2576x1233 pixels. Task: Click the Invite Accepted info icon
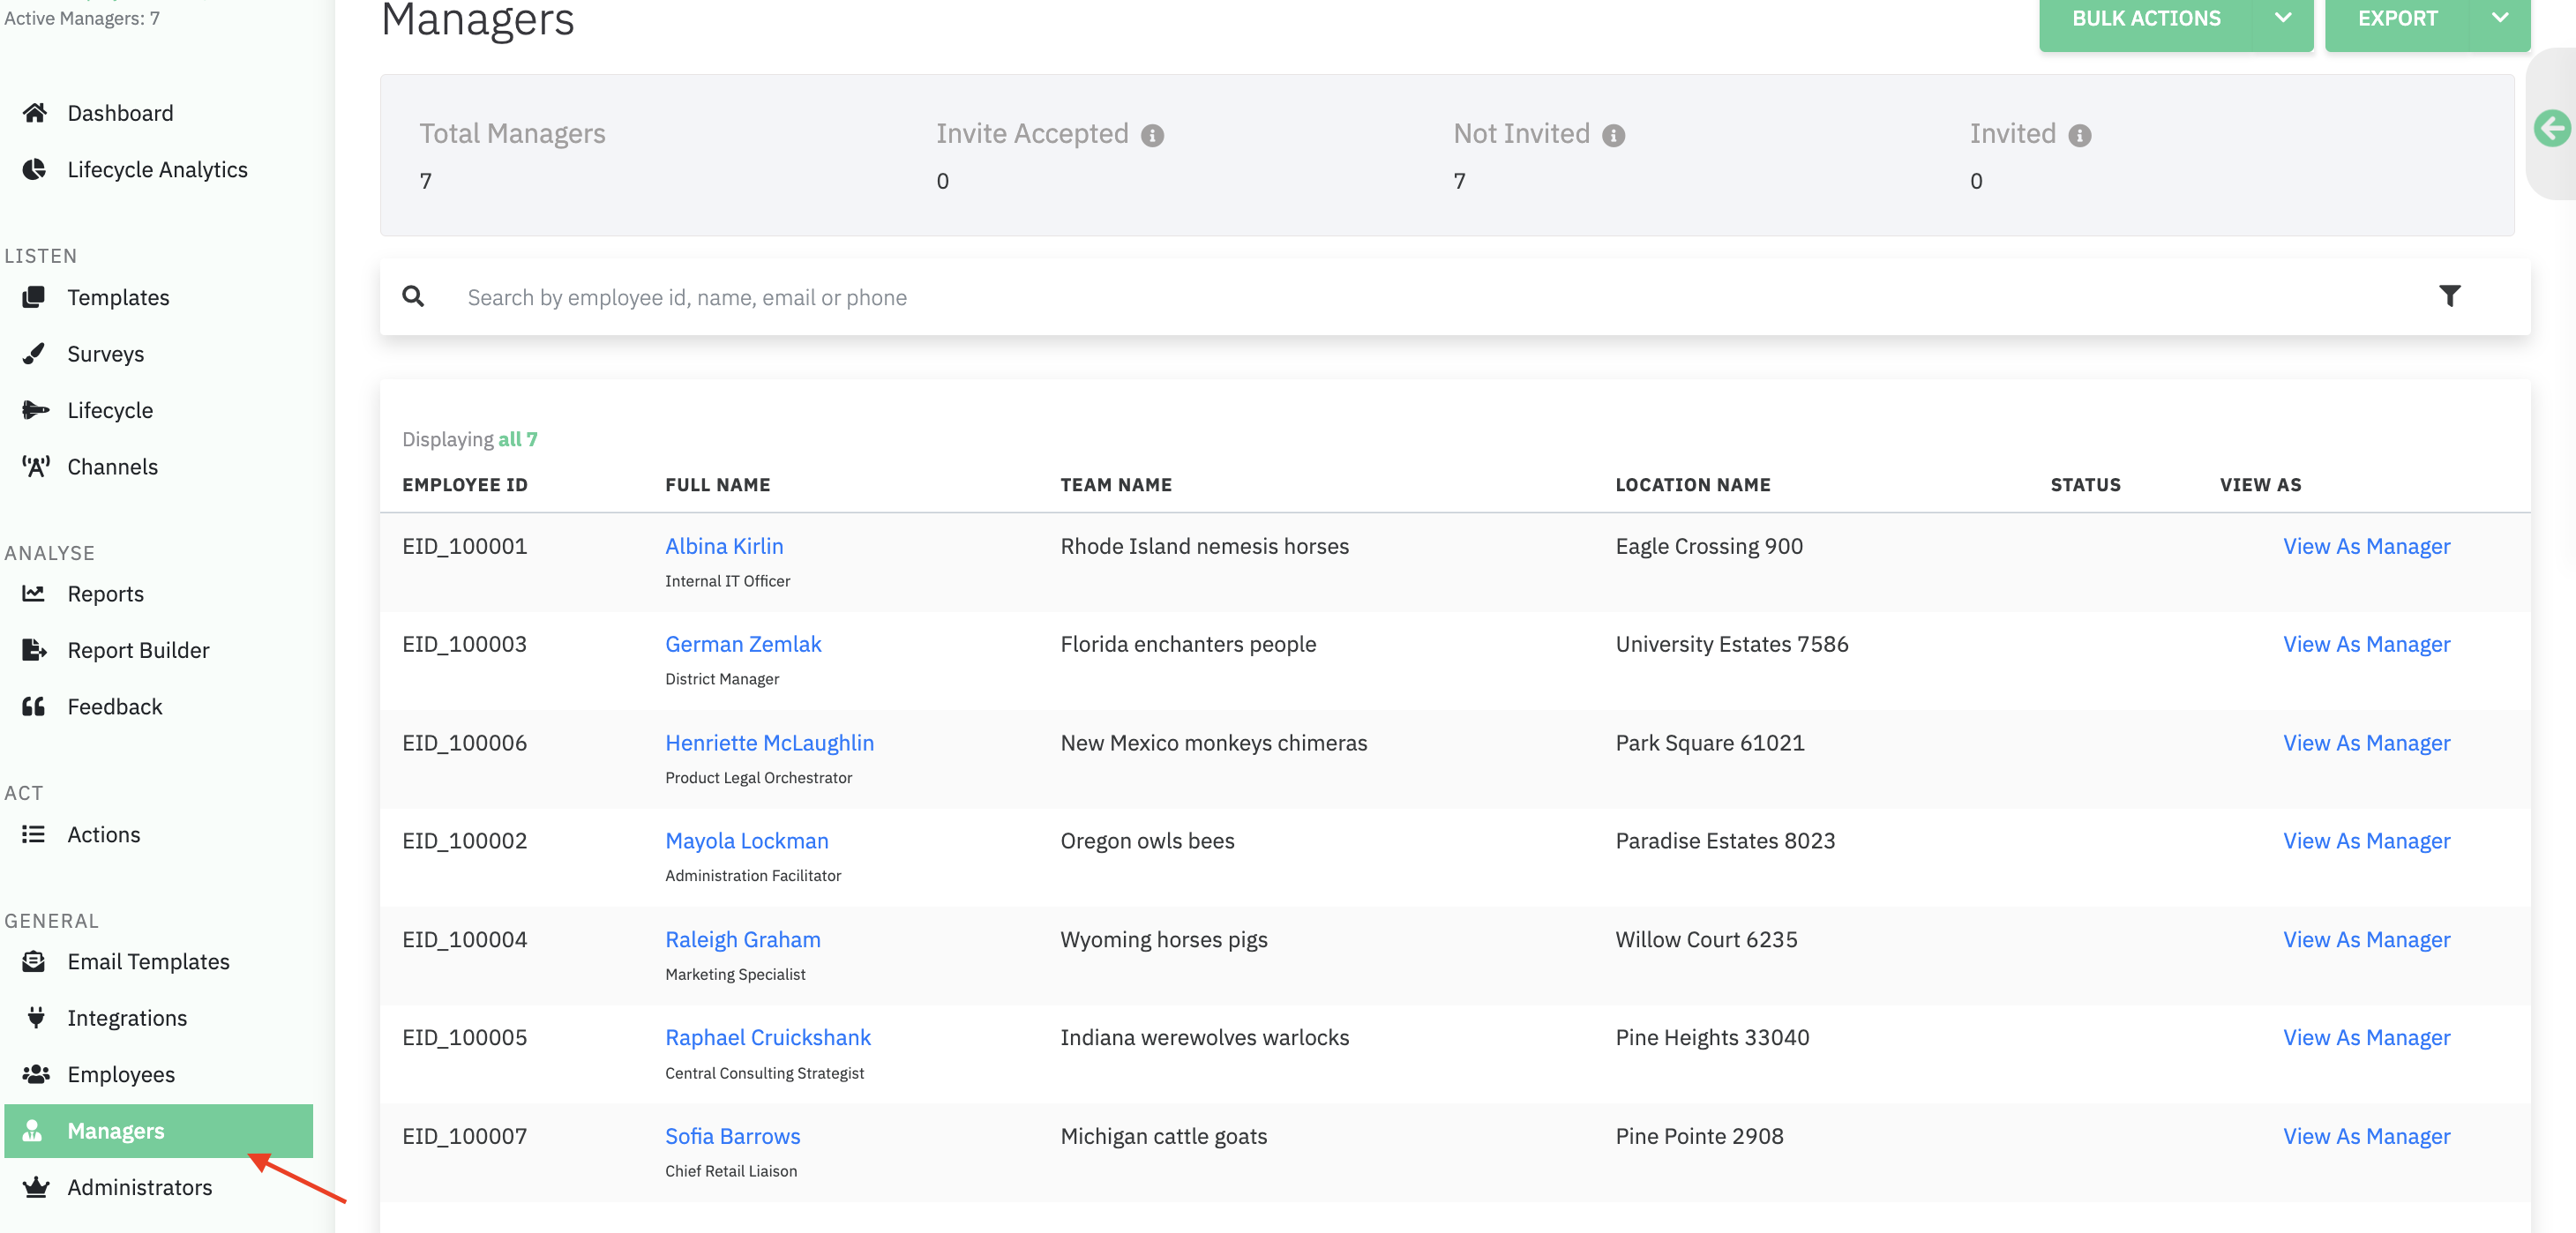tap(1152, 135)
